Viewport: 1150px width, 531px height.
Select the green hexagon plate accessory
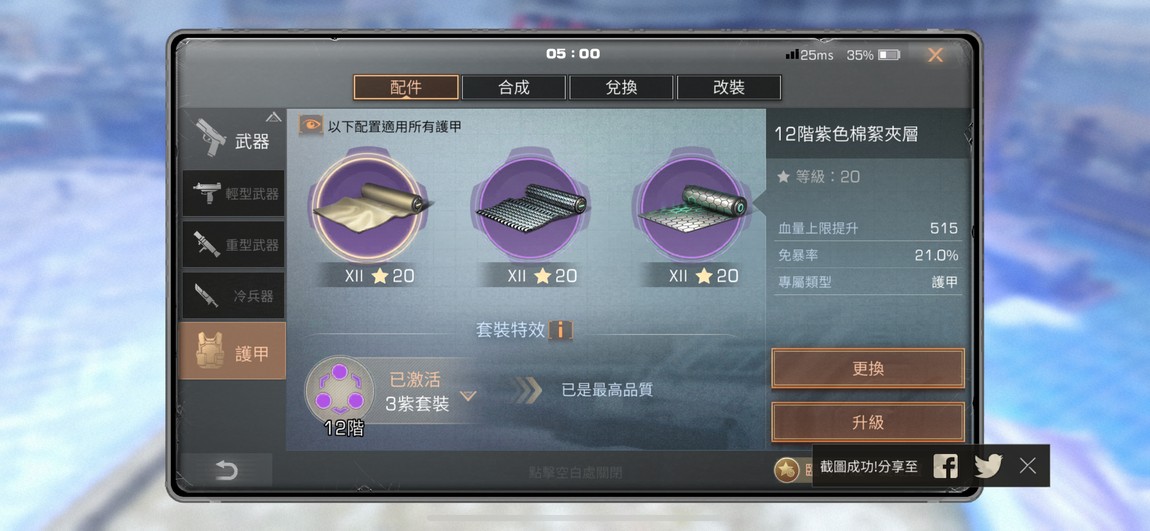[x=692, y=207]
